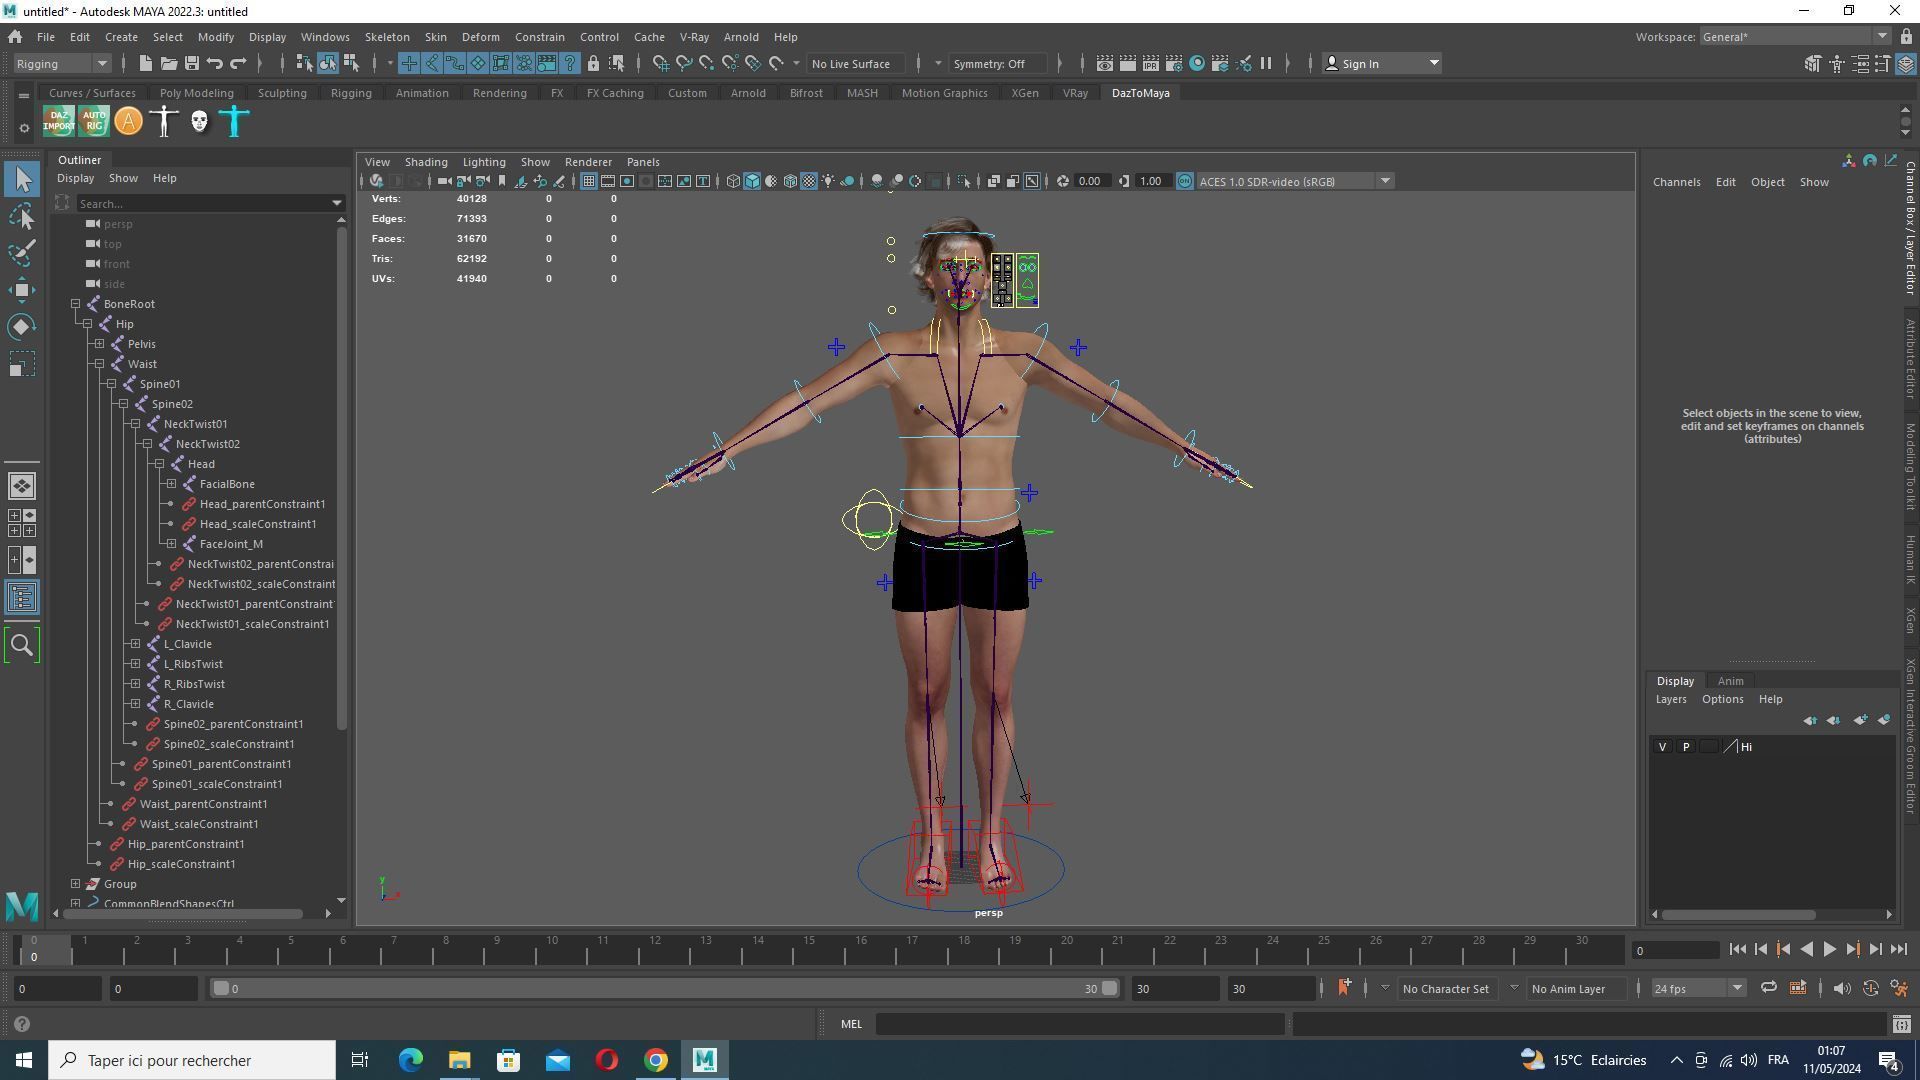
Task: Click the MEL command line input
Action: 1080,1024
